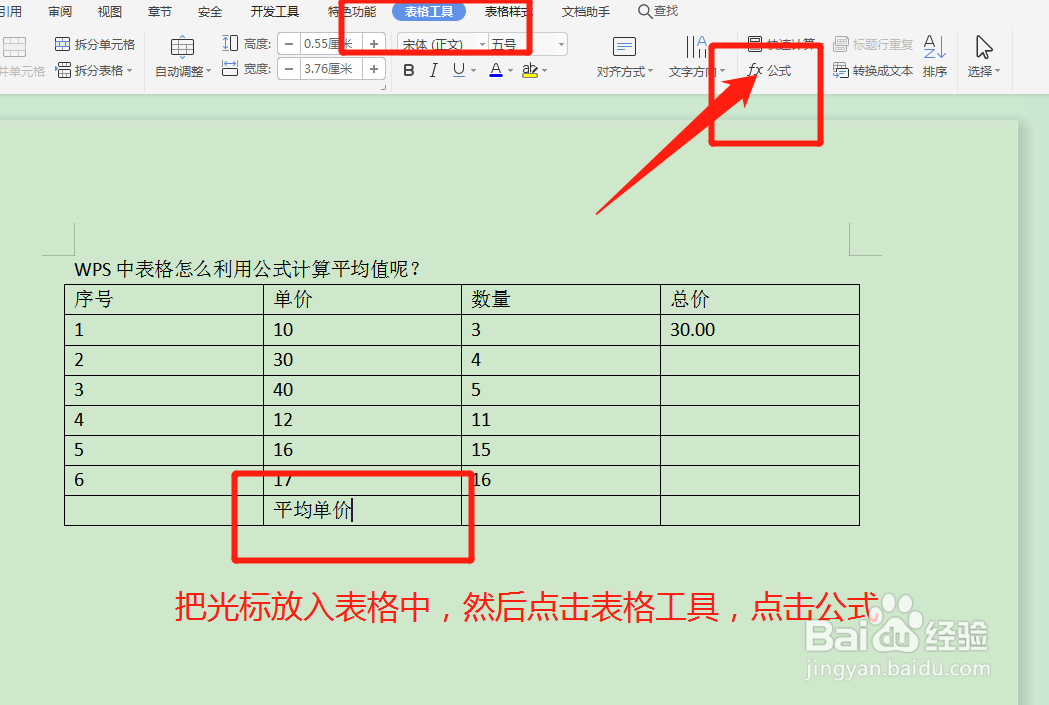Click the A-Z Sort (排序) icon
This screenshot has height=705, width=1049.
934,47
